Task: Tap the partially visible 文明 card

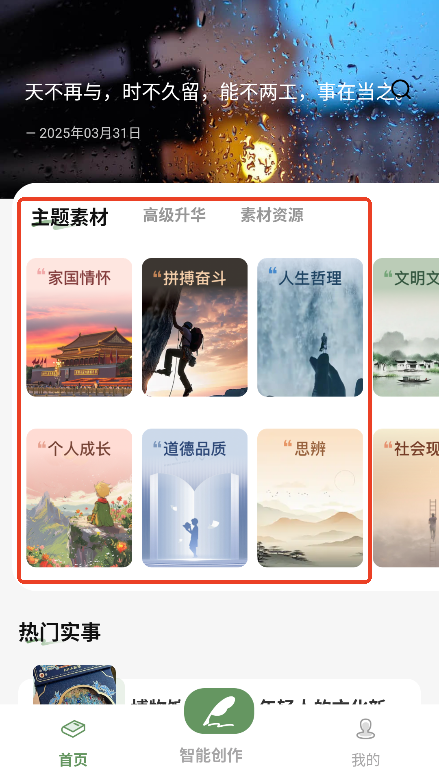Action: 406,327
